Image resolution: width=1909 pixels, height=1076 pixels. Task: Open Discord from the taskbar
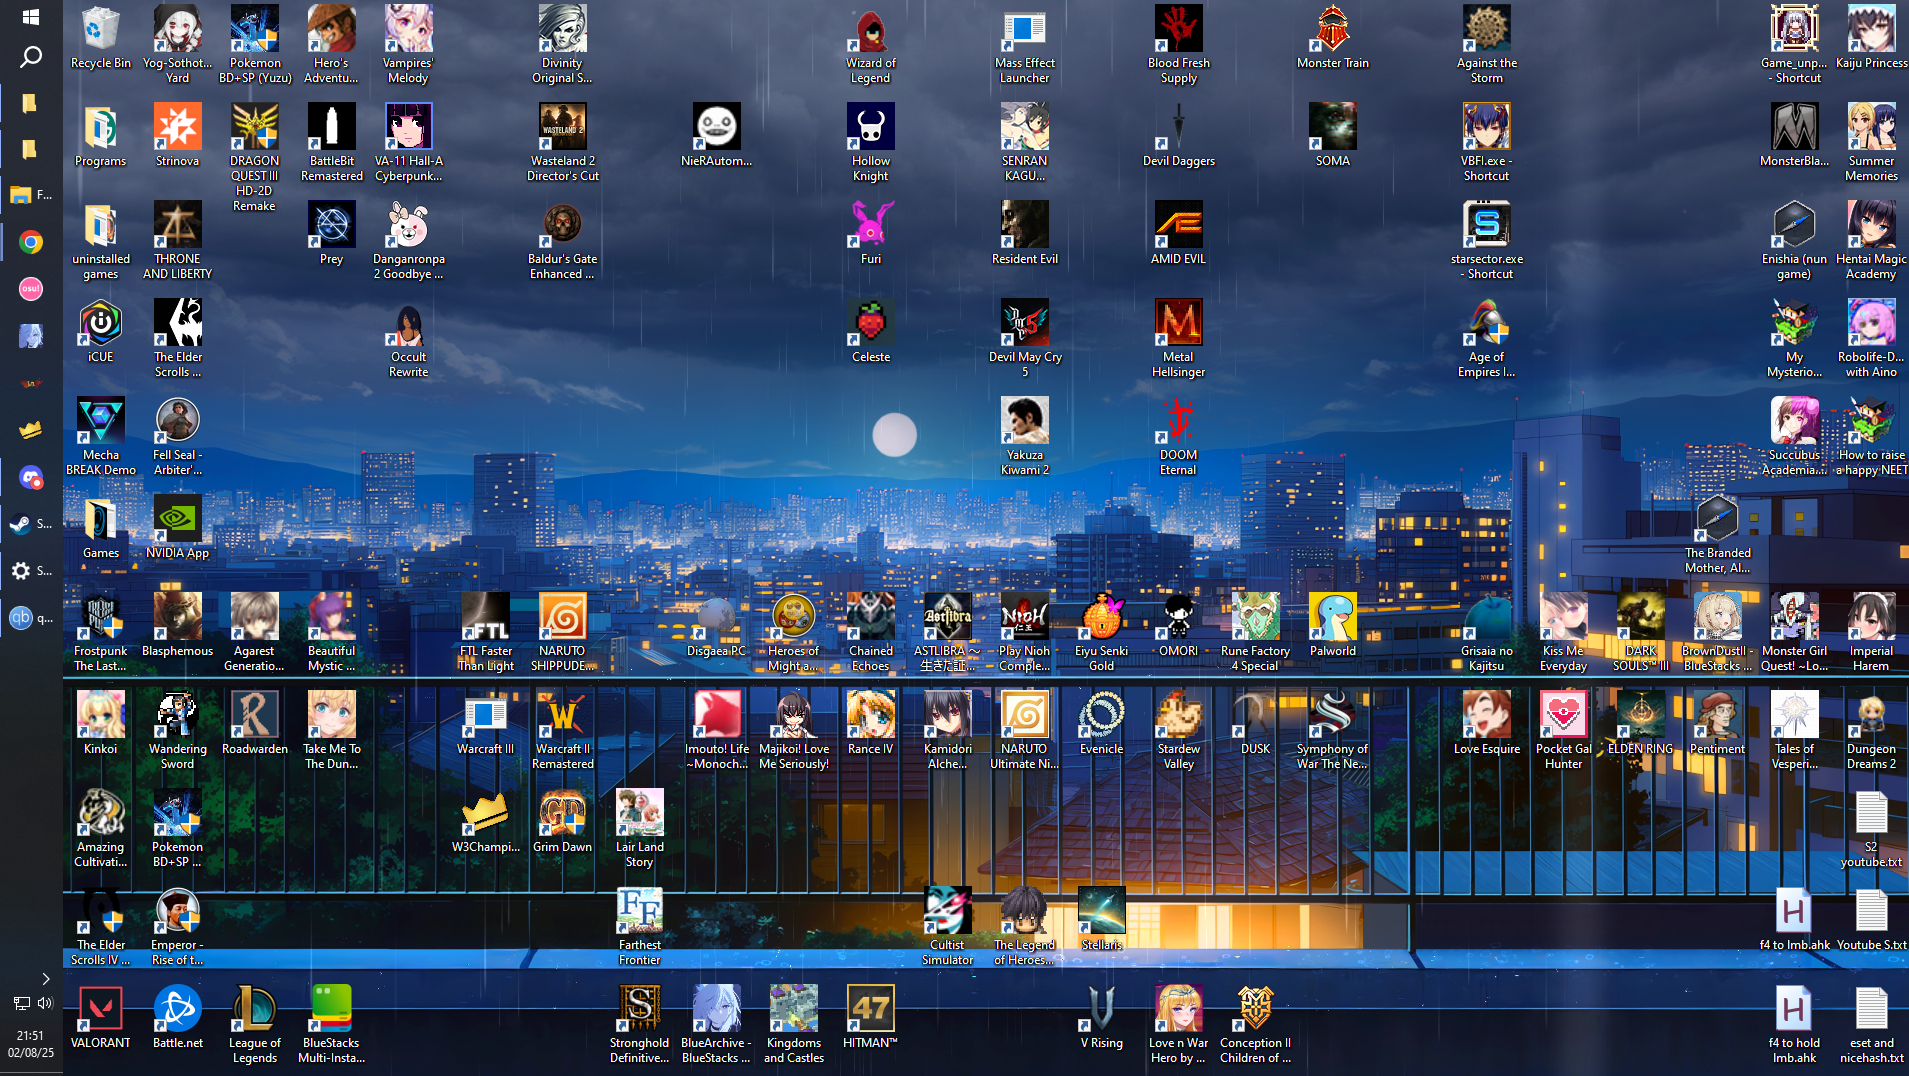pyautogui.click(x=30, y=478)
